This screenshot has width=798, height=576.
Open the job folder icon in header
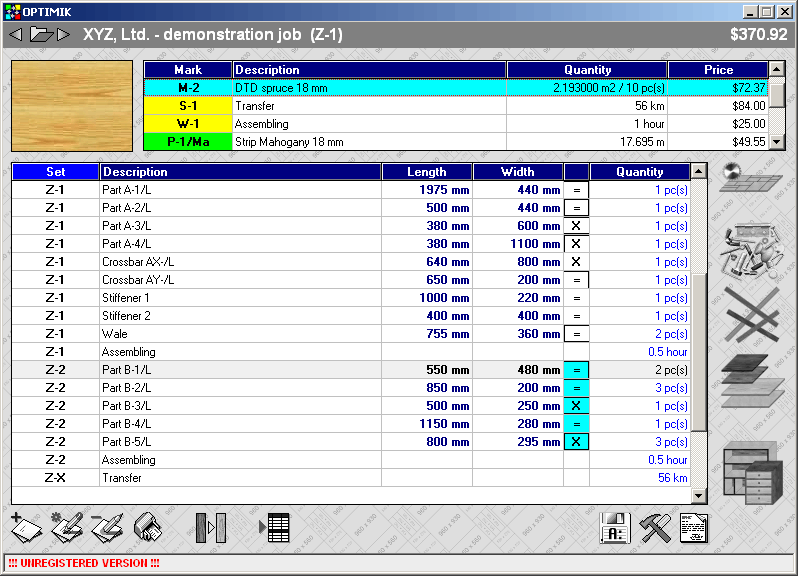(41, 35)
